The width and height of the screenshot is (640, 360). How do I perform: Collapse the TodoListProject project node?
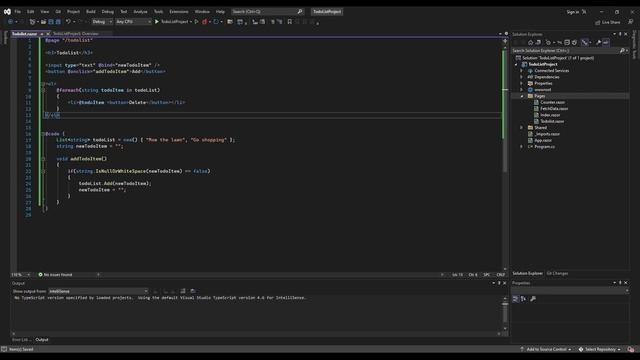point(516,64)
